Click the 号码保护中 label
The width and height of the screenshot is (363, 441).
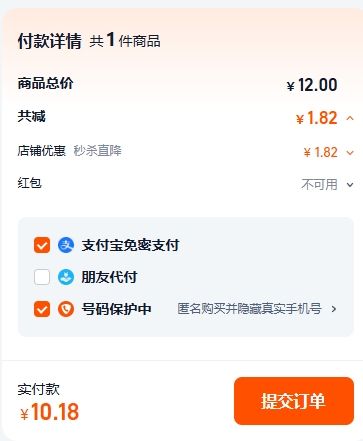(x=116, y=309)
